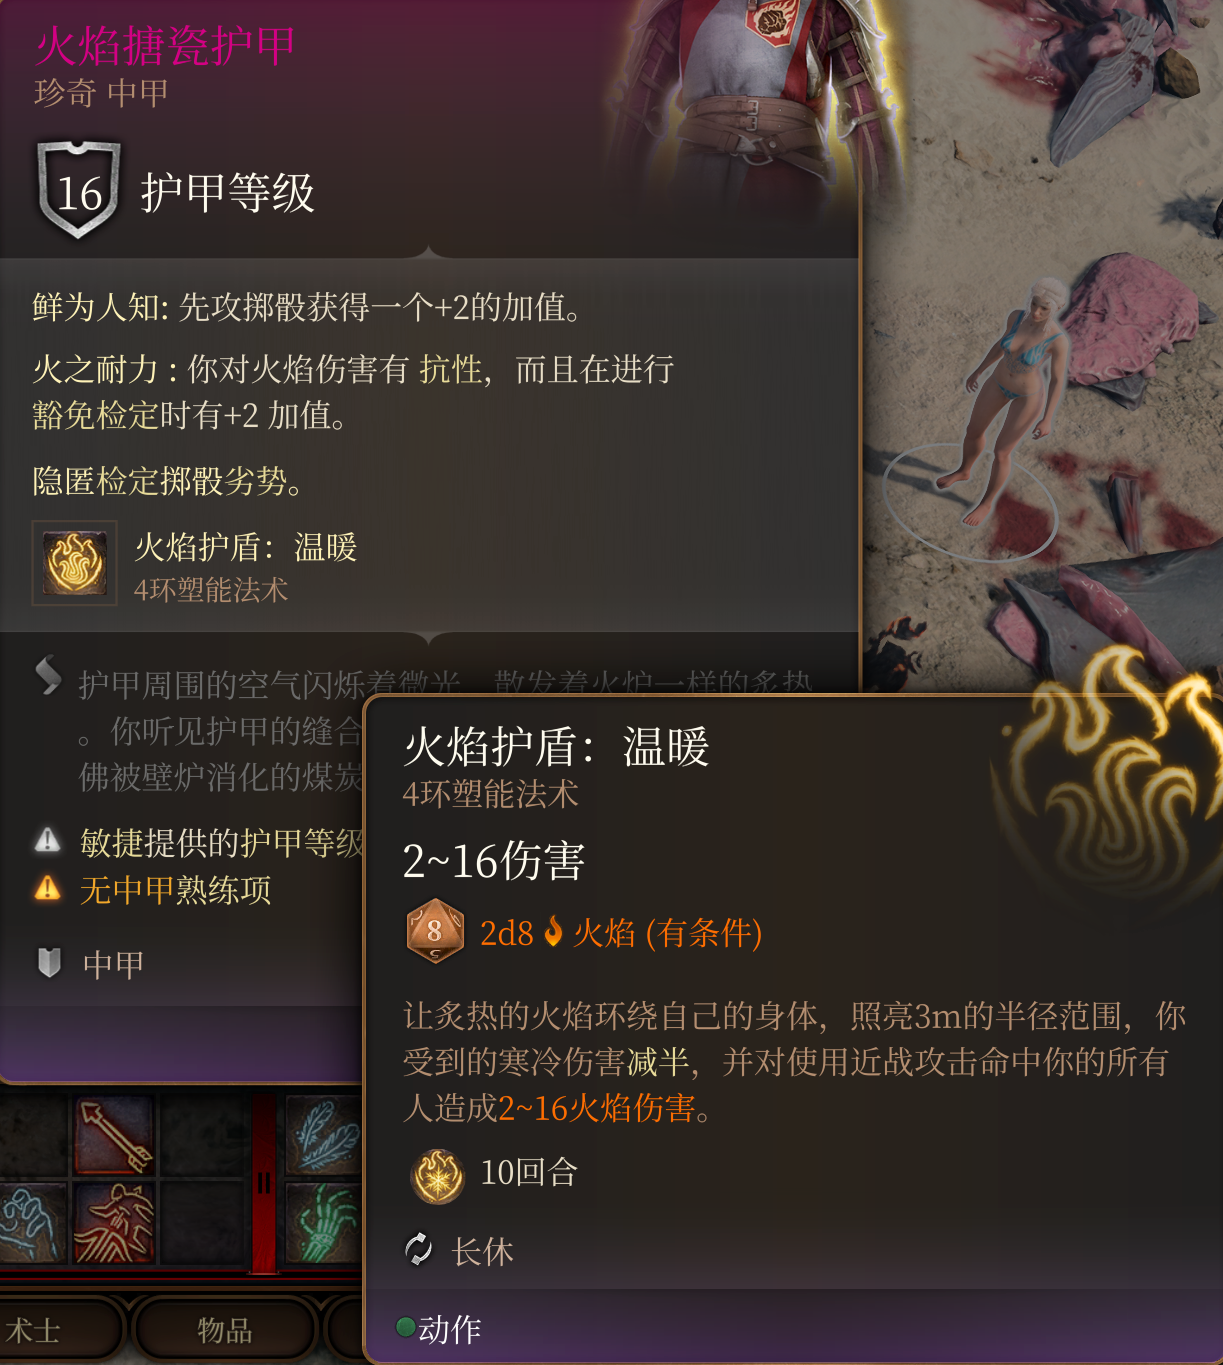
Task: Click the 中甲 shield icon
Action: click(49, 962)
